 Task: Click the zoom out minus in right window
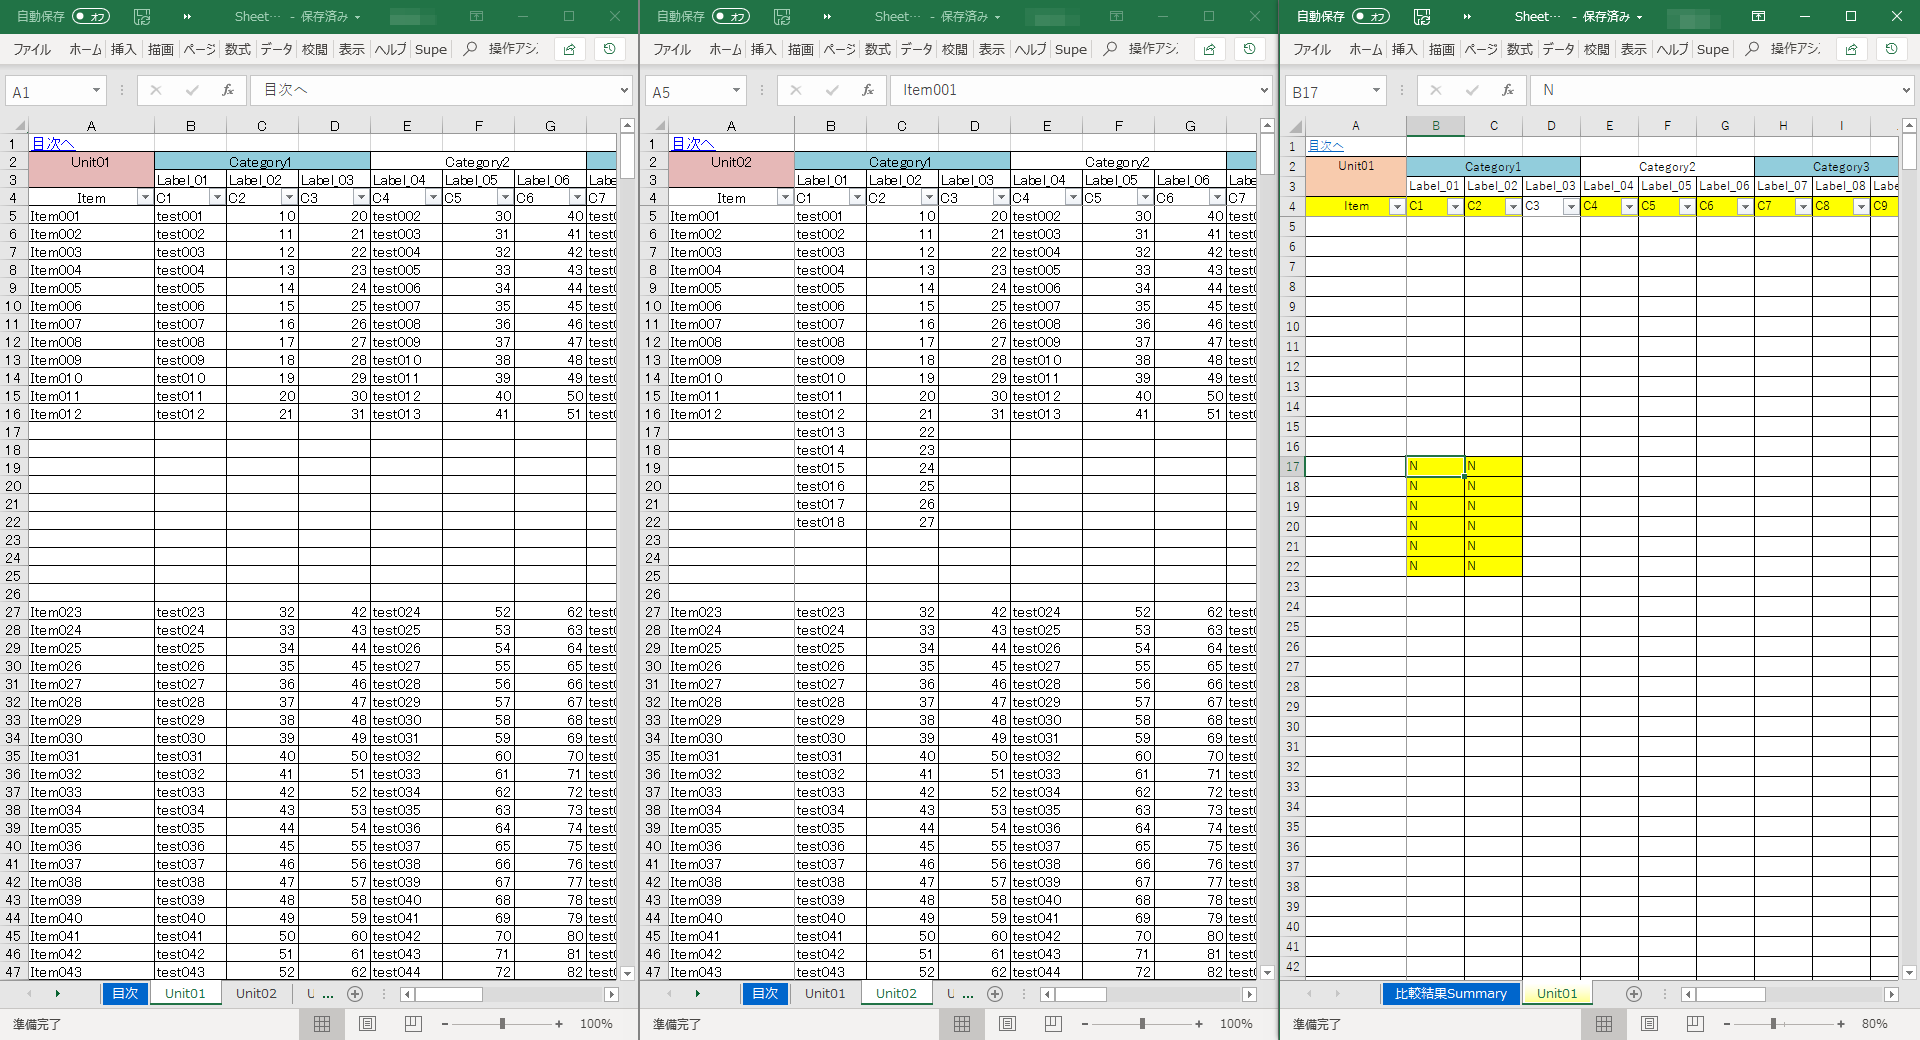(1727, 1024)
